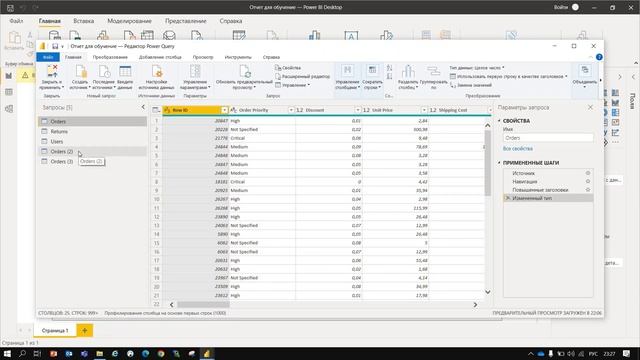Collapse the Запросы queries pane
This screenshot has height=360, width=640.
(143, 107)
